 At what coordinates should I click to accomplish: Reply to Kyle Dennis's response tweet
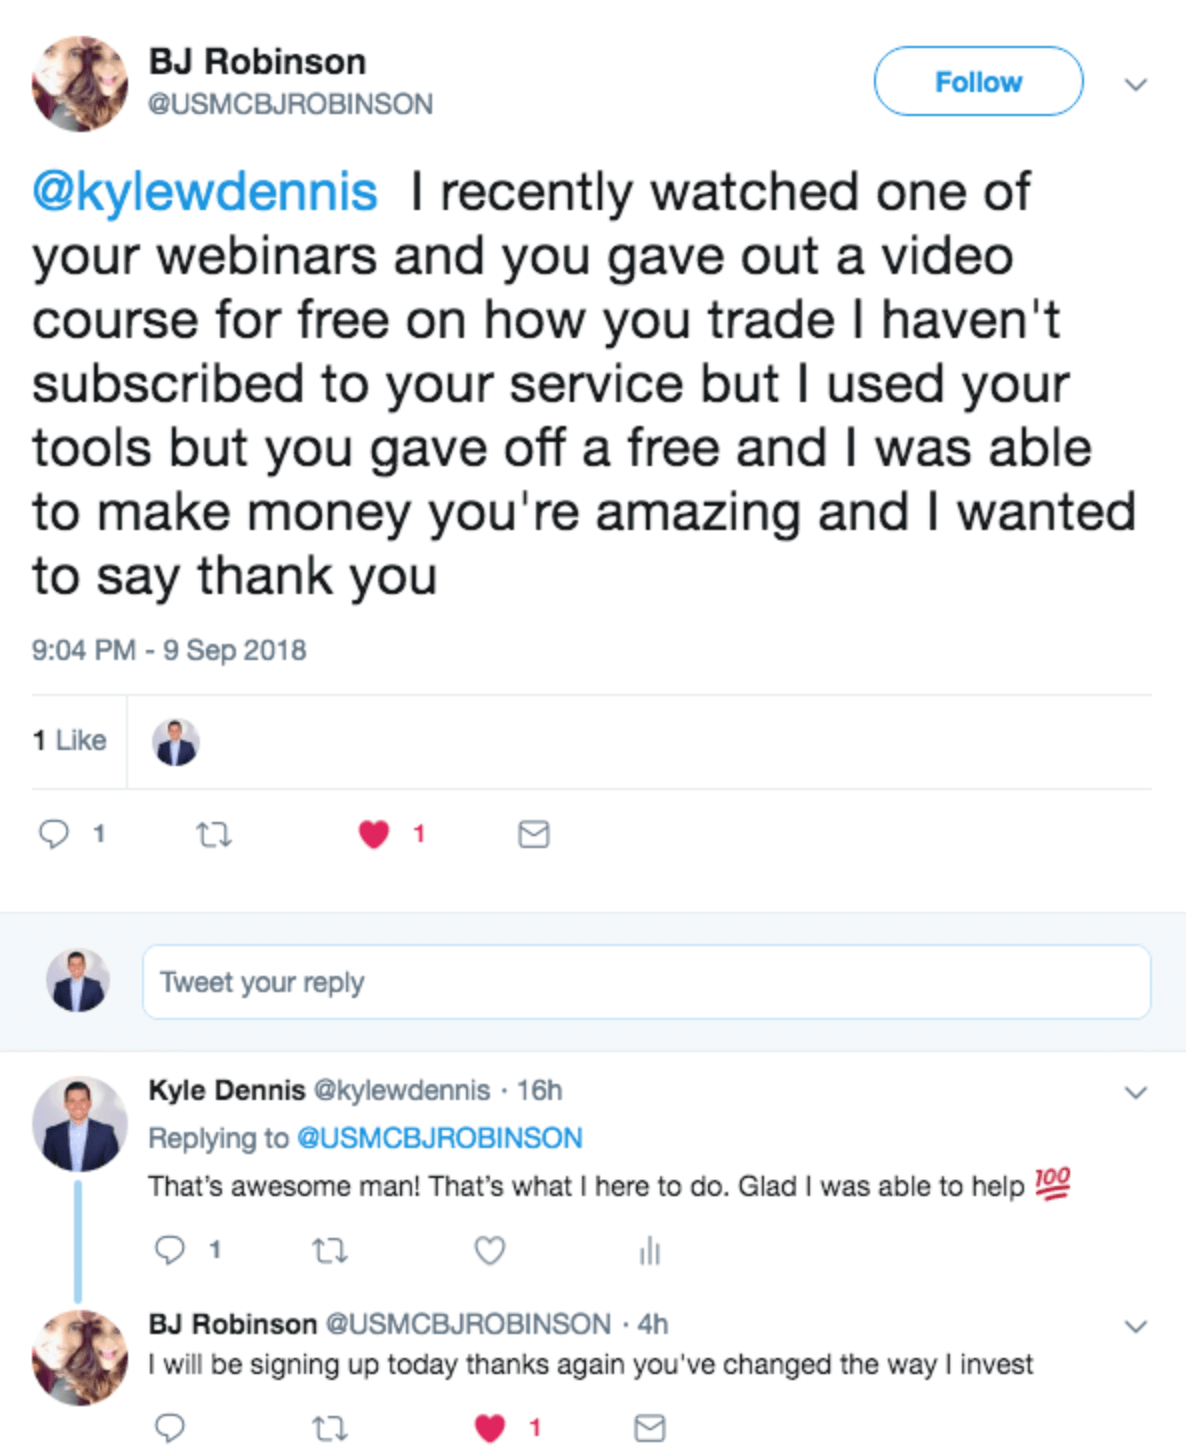tap(170, 1249)
